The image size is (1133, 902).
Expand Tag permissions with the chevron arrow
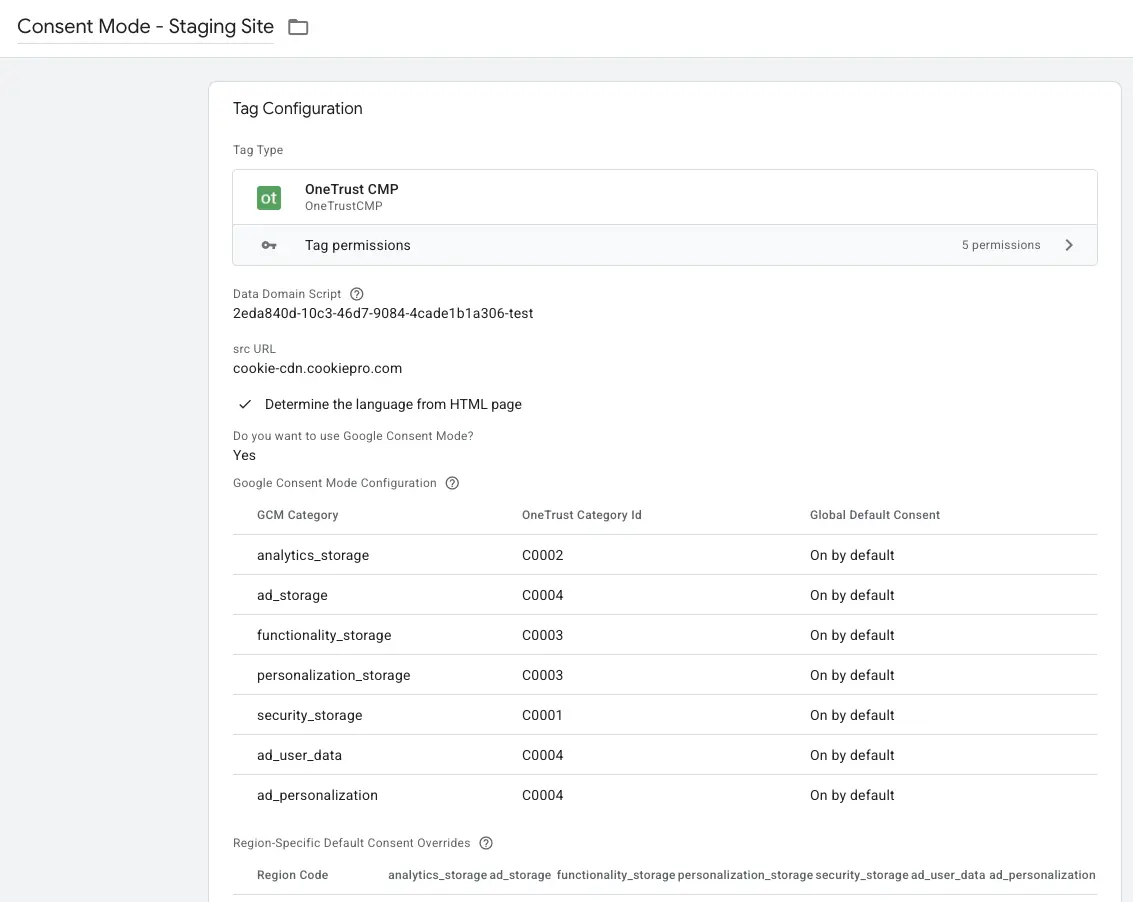click(1069, 245)
